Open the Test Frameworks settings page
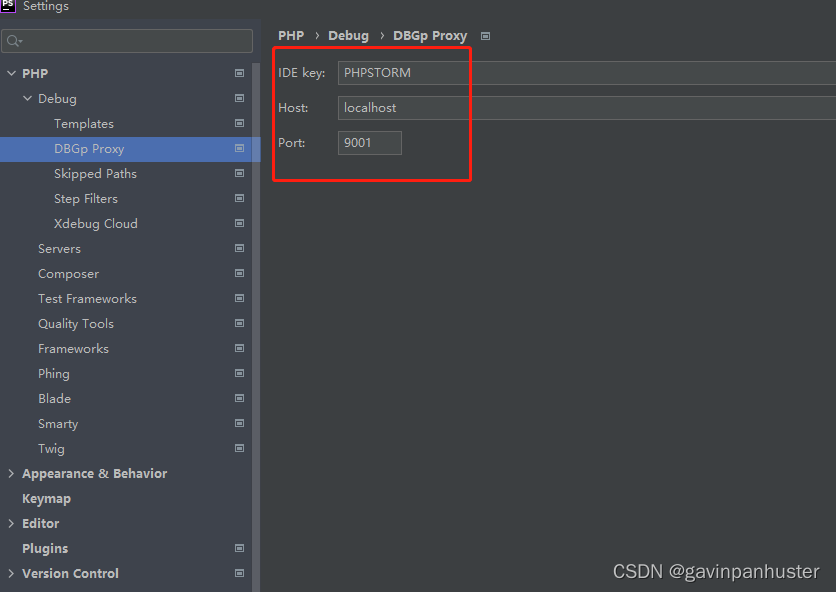836x592 pixels. 87,299
